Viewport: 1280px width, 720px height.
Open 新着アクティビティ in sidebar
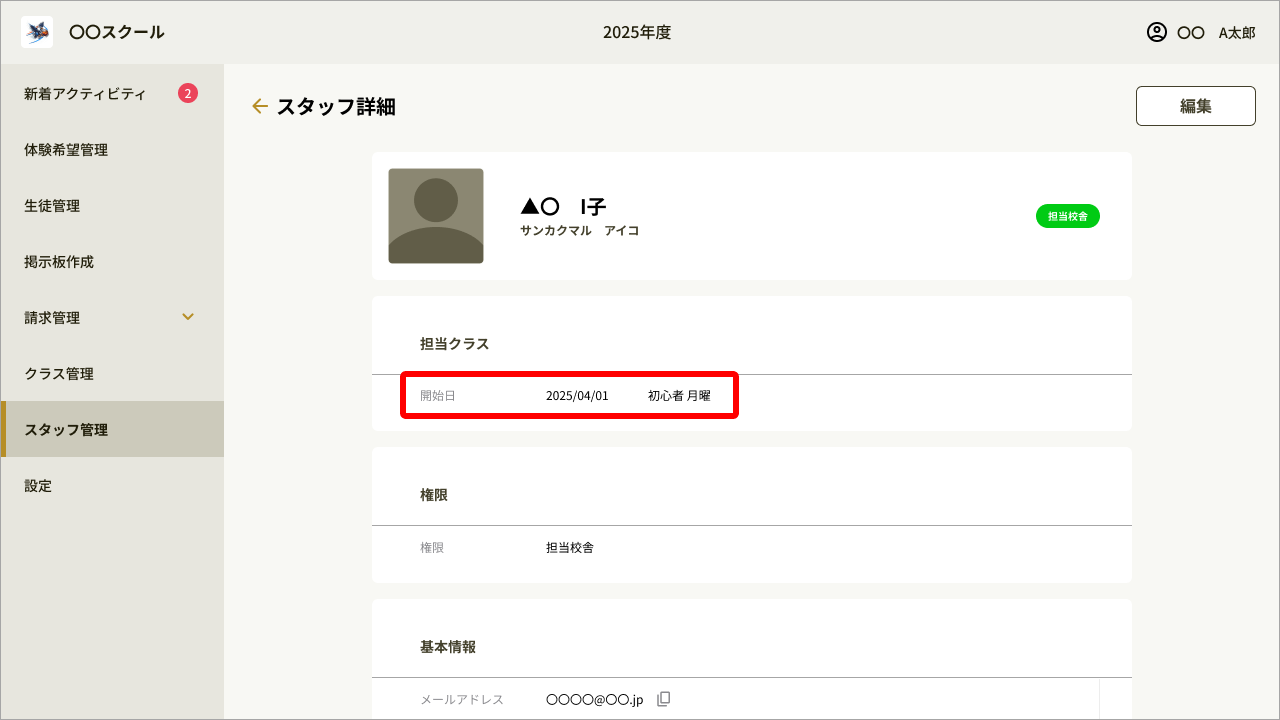coord(85,94)
